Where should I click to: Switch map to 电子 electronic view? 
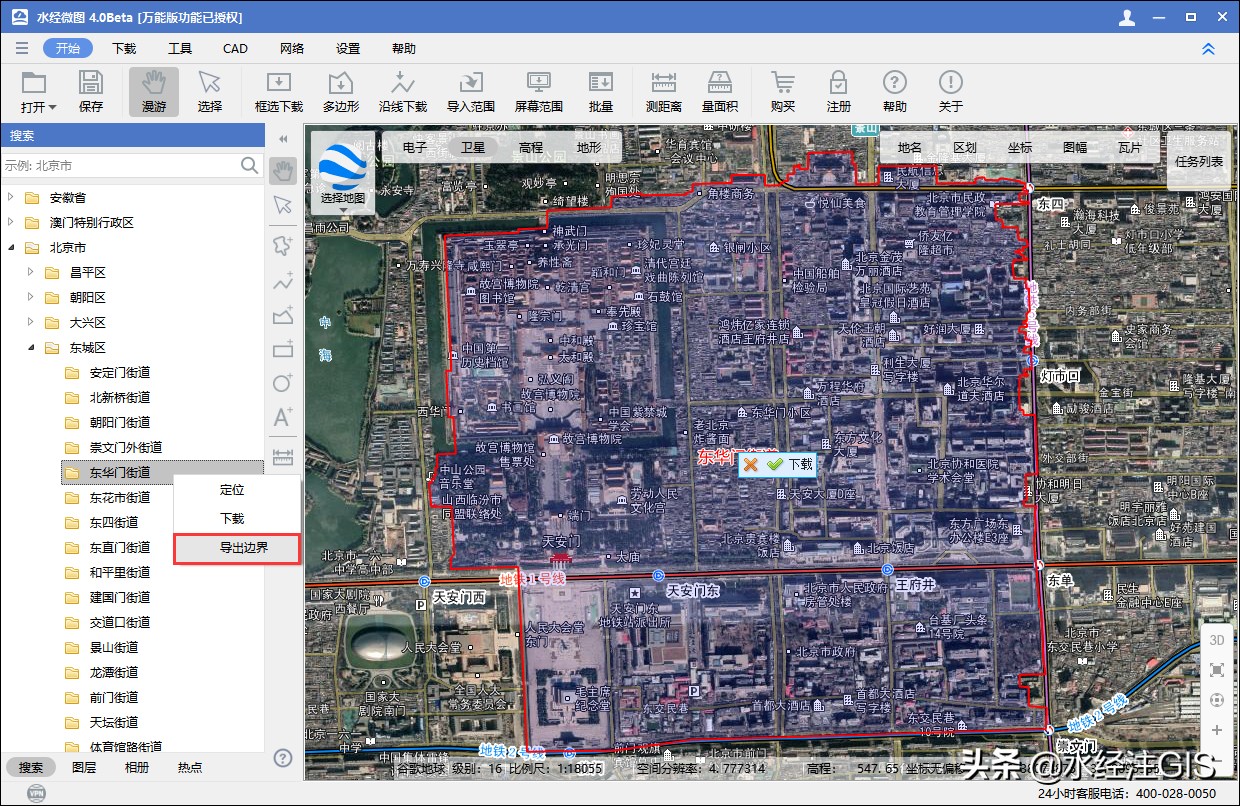pyautogui.click(x=415, y=147)
